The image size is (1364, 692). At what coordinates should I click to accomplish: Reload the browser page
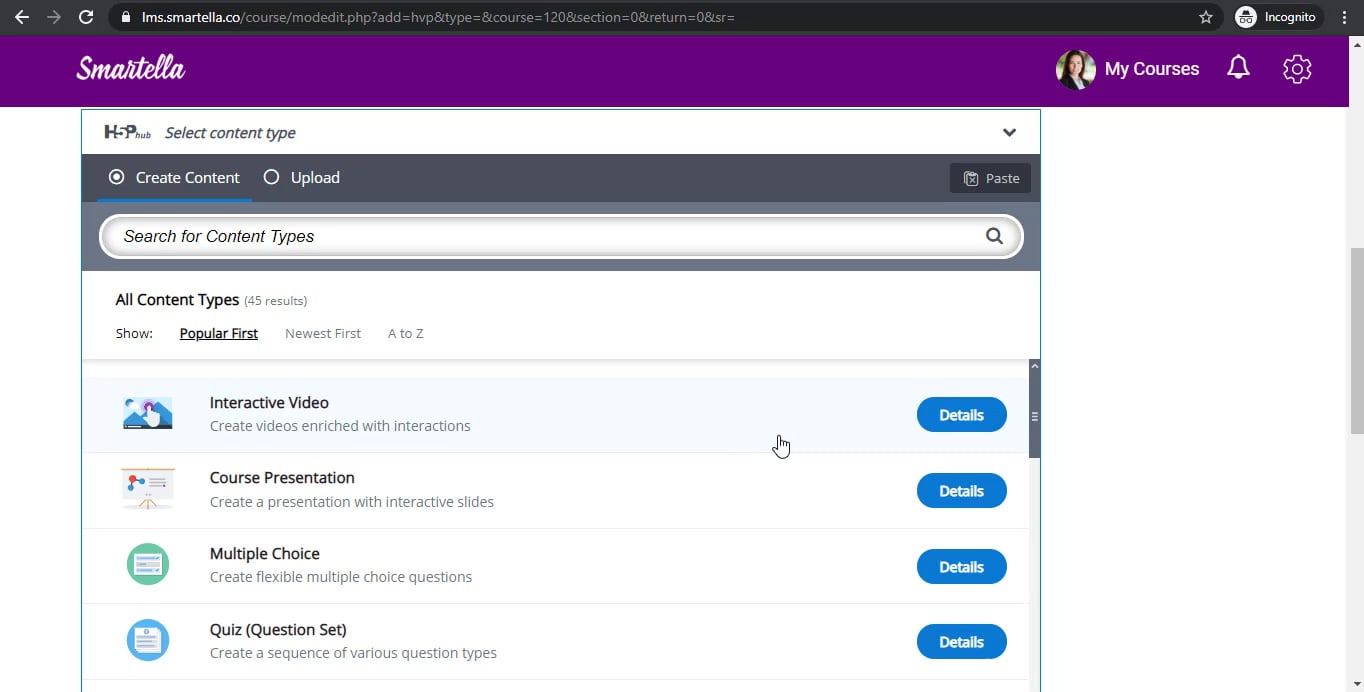(86, 17)
